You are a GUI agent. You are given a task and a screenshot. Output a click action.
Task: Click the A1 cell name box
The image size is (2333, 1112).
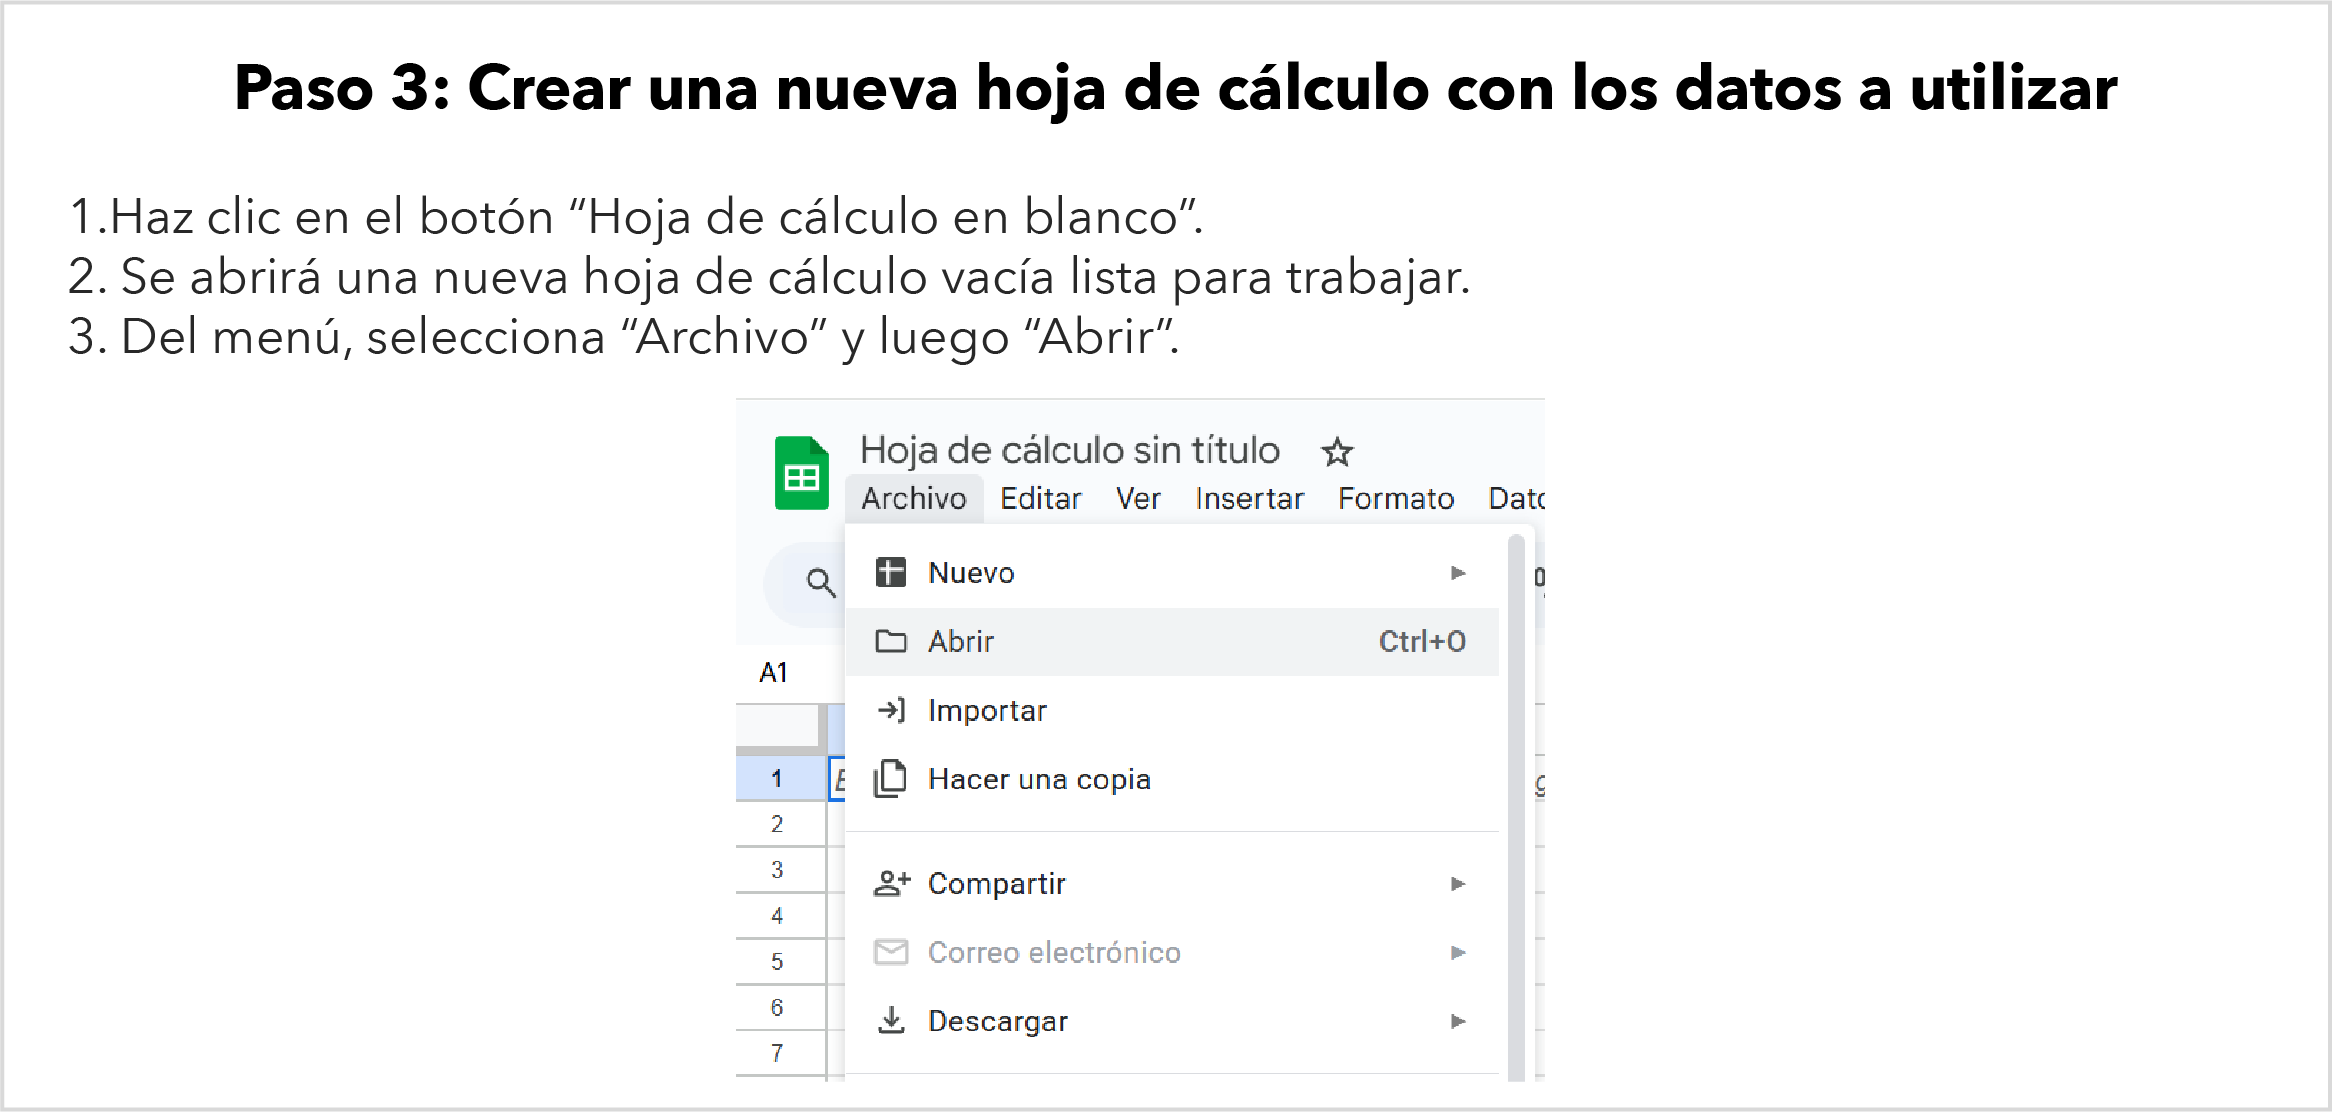[x=774, y=672]
